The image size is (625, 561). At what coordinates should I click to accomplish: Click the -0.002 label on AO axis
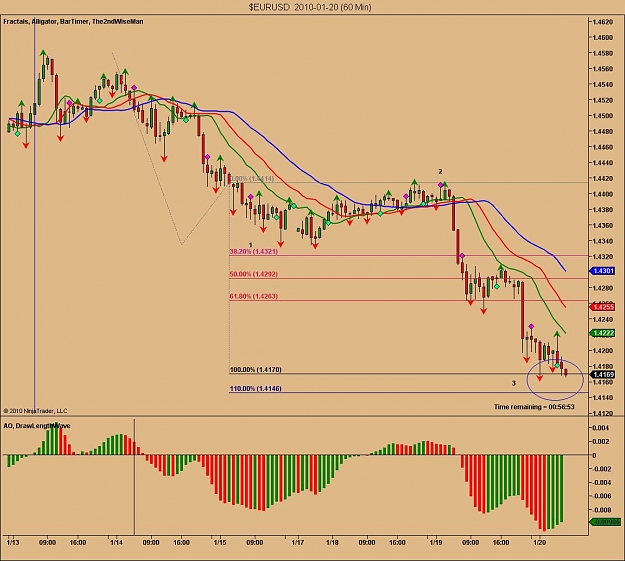click(600, 469)
